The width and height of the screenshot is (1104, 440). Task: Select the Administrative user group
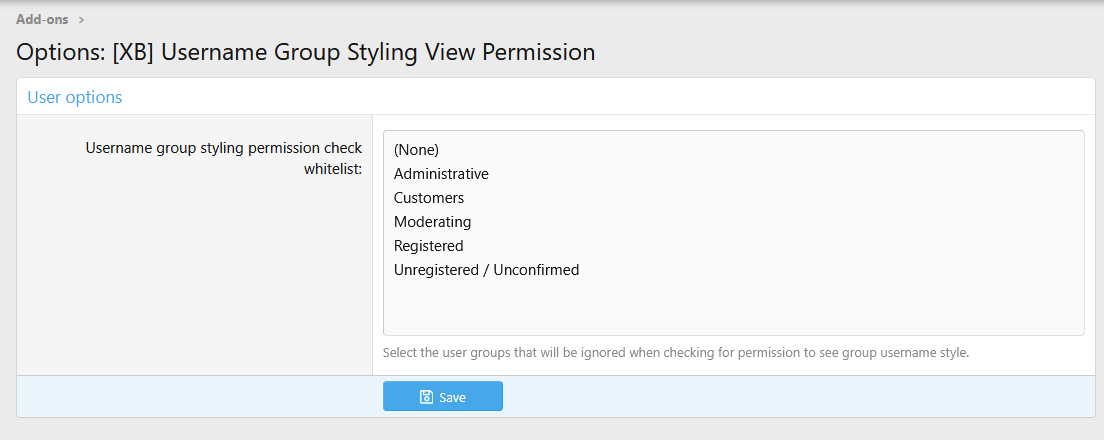441,174
